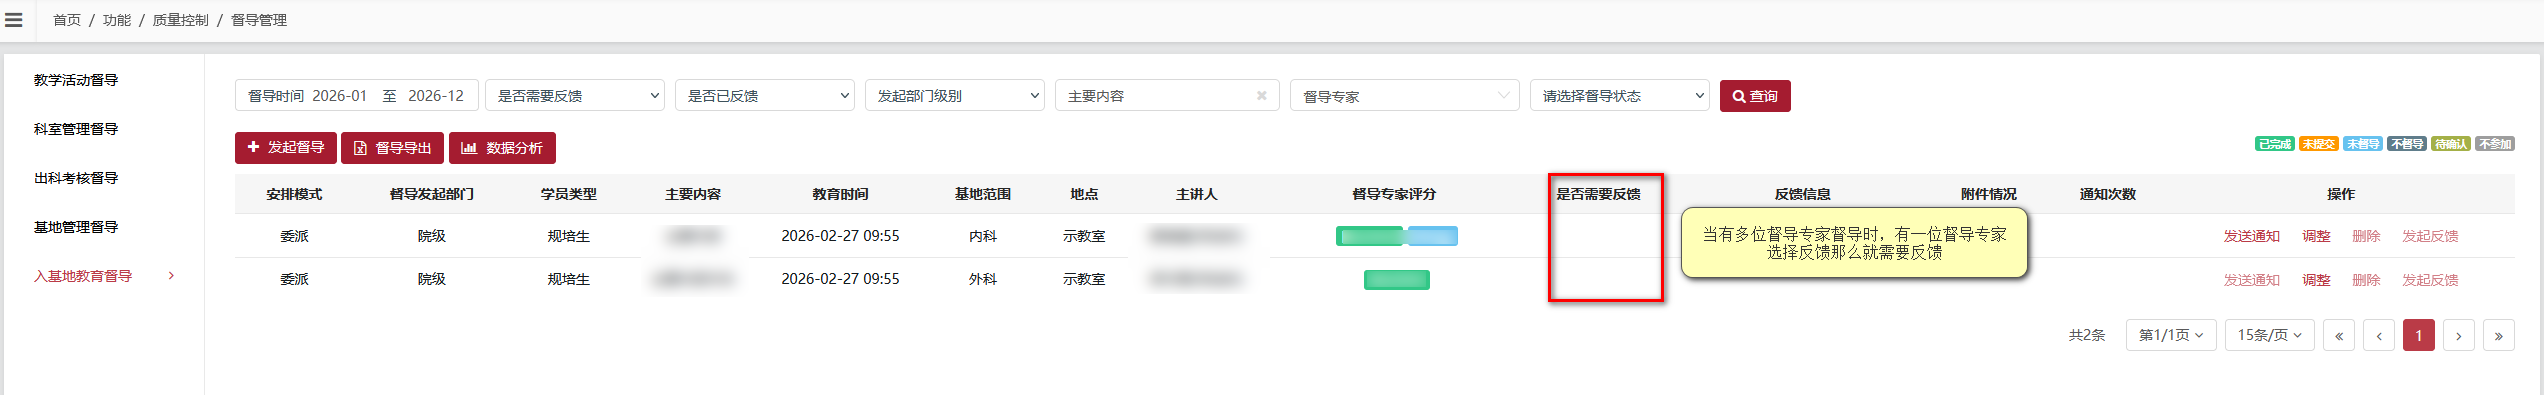The image size is (2544, 395).
Task: Click 删除 in the 外科 row
Action: (2366, 280)
